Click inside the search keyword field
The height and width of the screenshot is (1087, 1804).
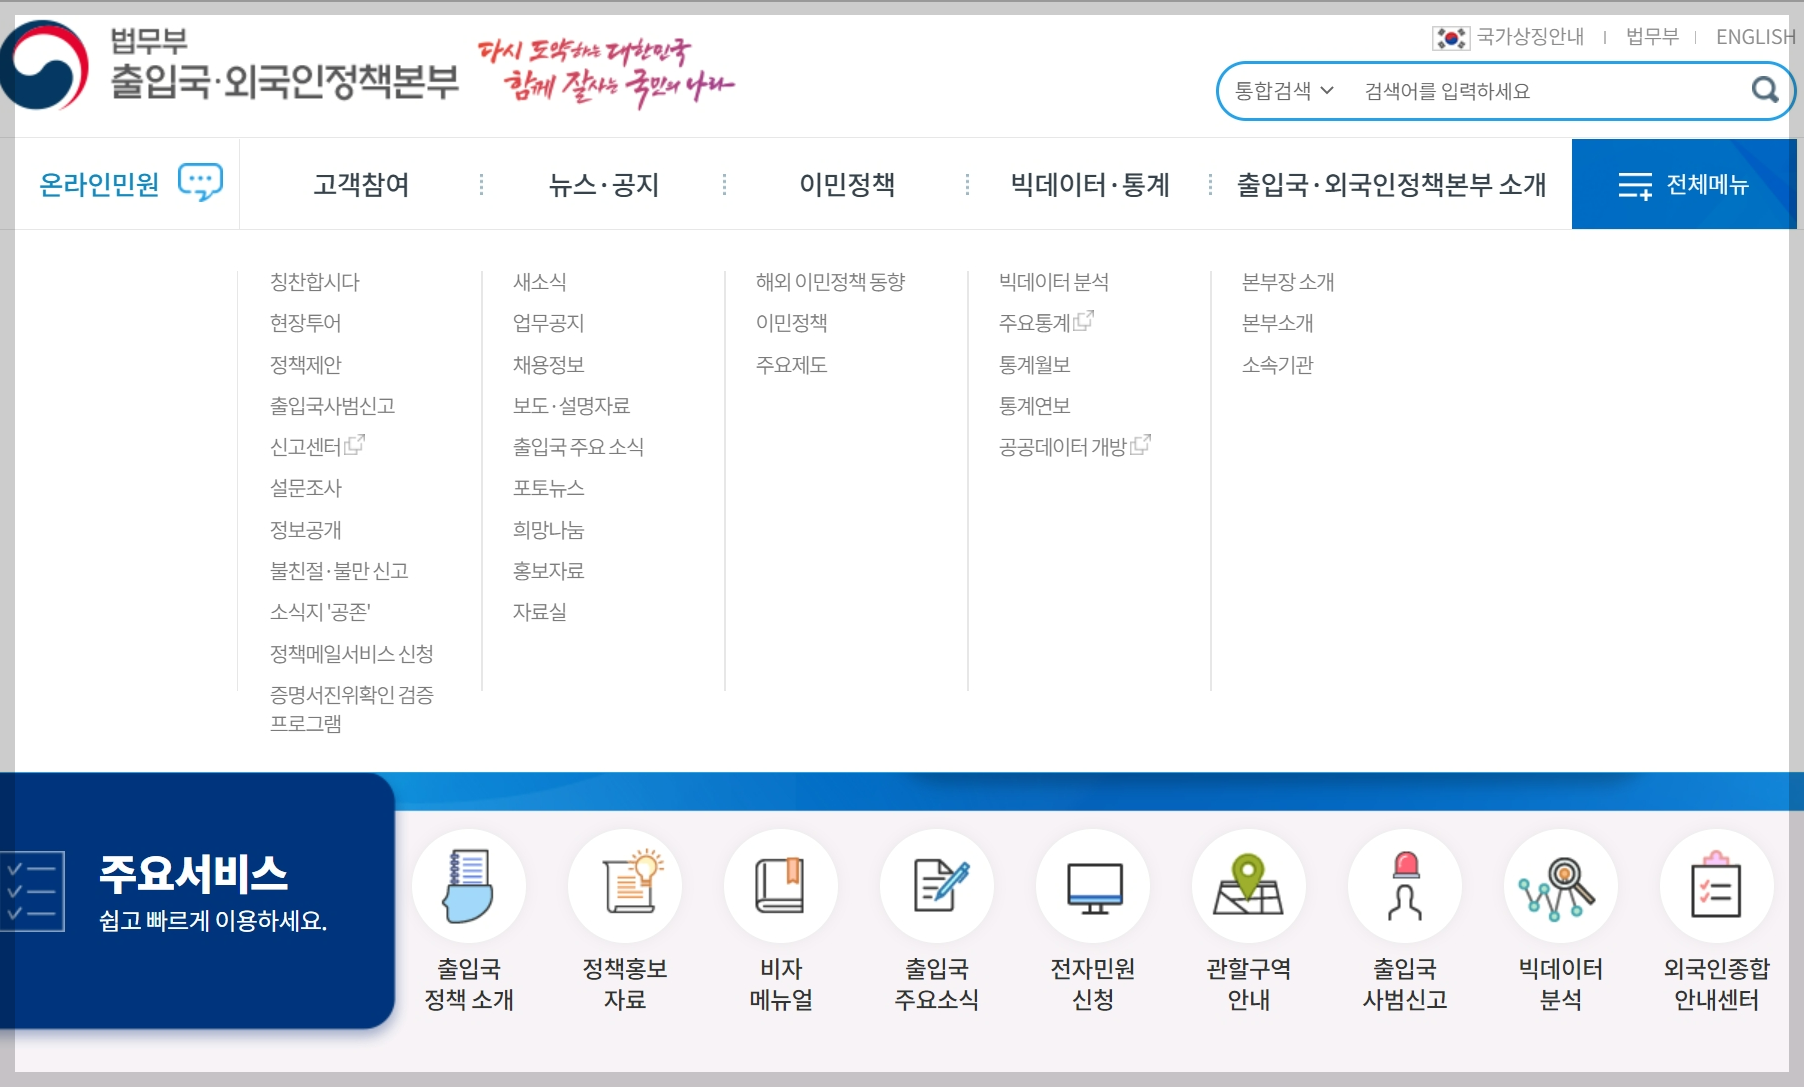1500,90
